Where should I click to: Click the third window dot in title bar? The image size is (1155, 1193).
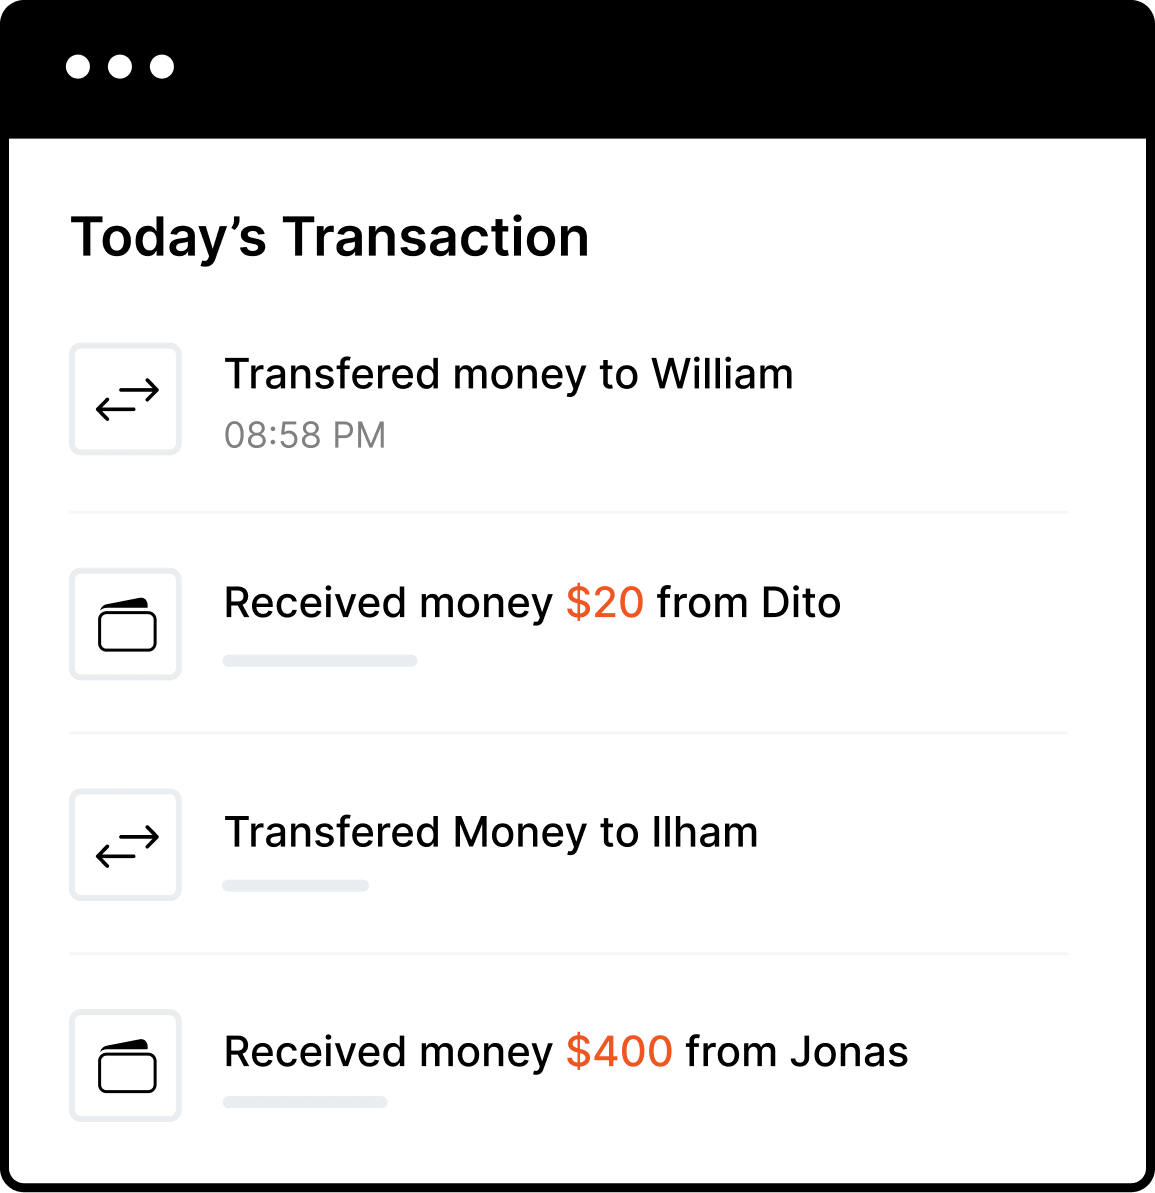tap(162, 67)
